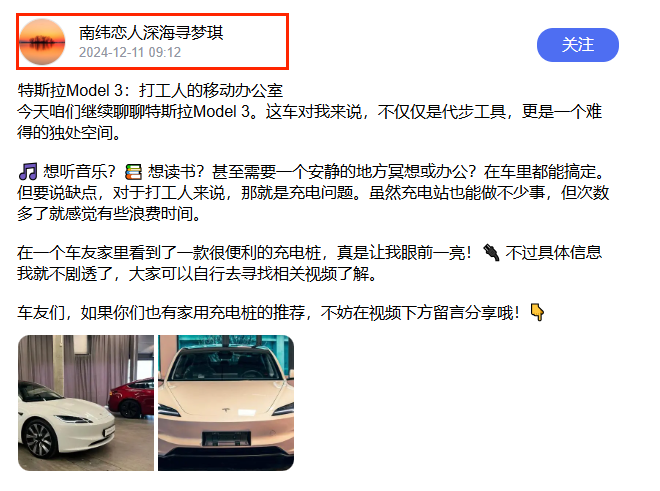Click the license plate holder in second photo
The image size is (660, 491).
(226, 438)
